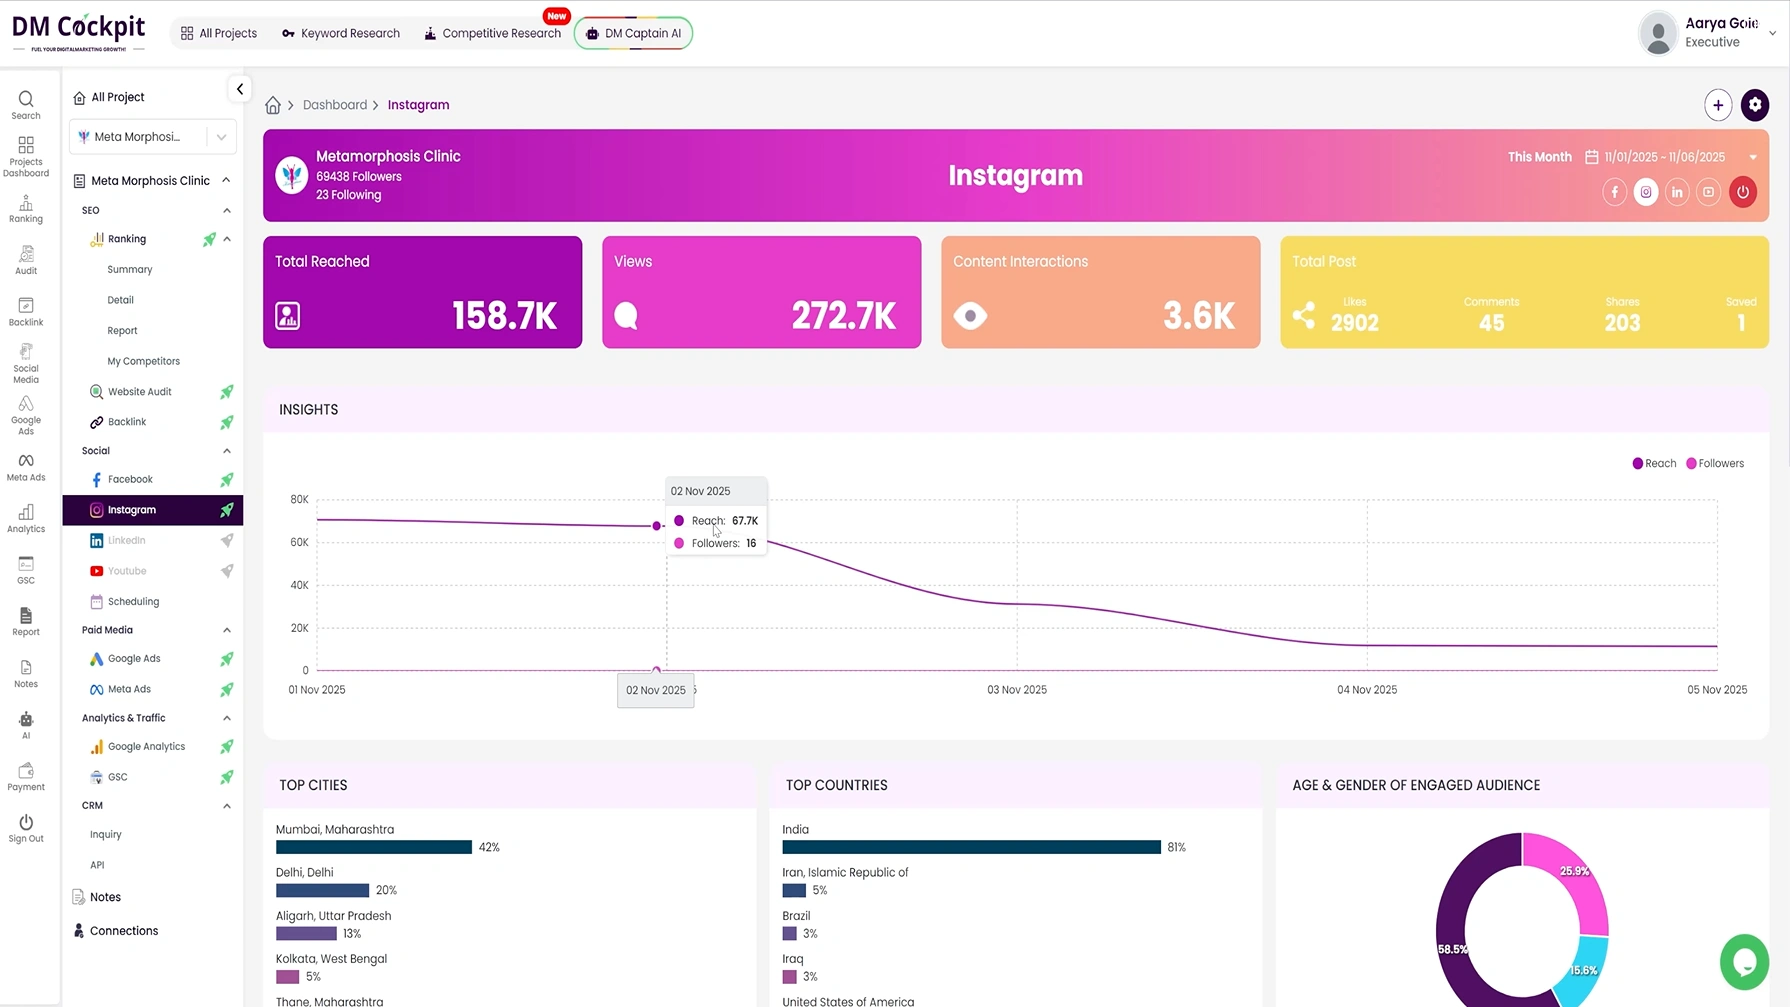Toggle the Reach legend in the Insights chart

[x=1653, y=463]
